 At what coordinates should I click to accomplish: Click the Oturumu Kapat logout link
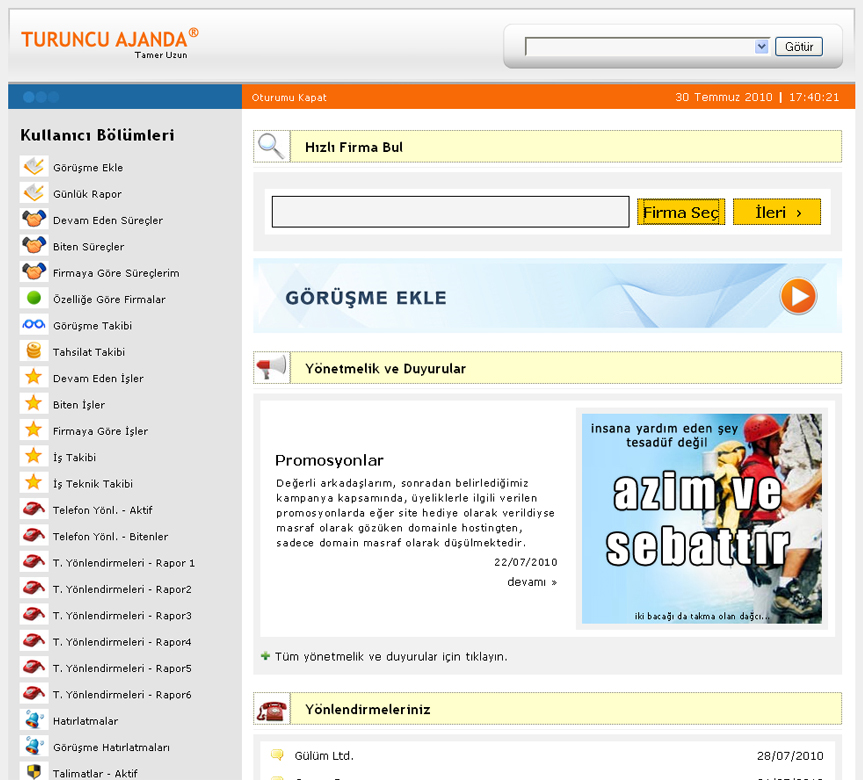pos(289,98)
